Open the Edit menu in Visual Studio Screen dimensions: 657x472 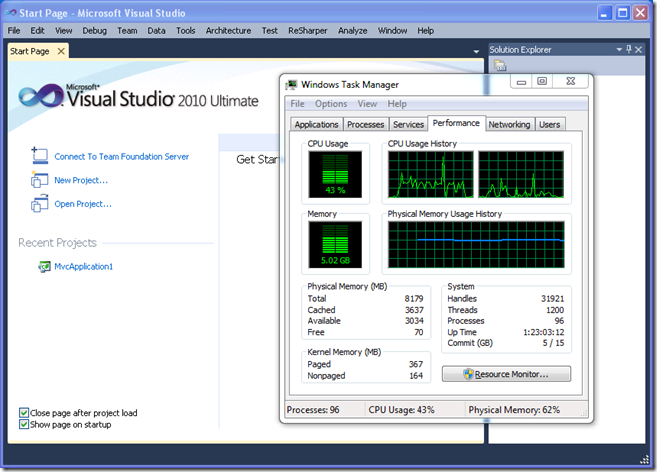pyautogui.click(x=37, y=31)
